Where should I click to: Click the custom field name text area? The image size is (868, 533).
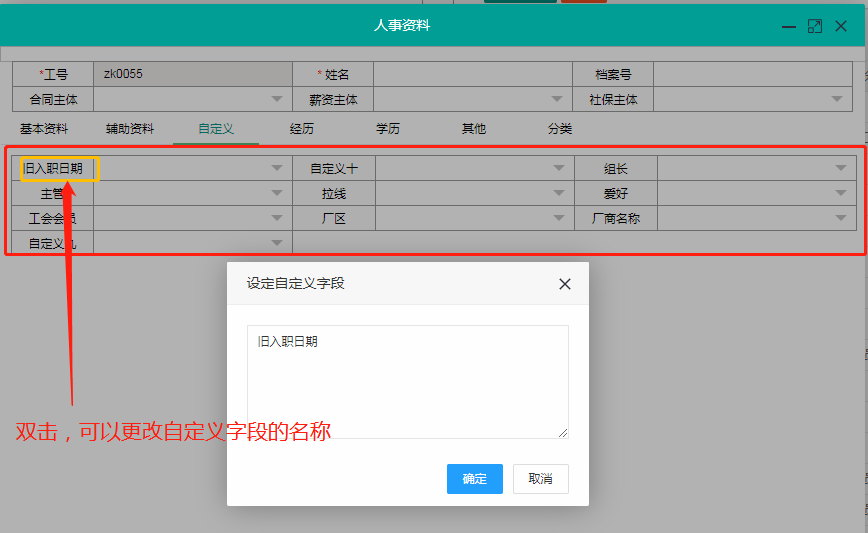pos(407,381)
